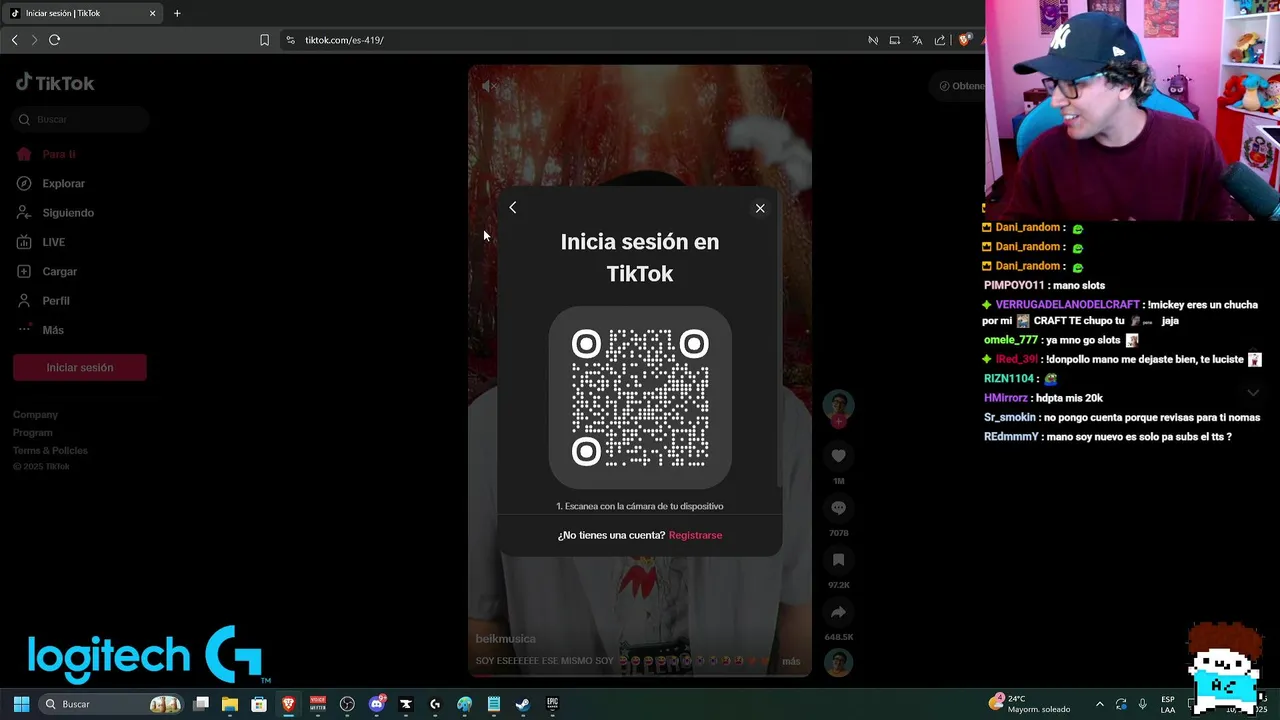The height and width of the screenshot is (720, 1280).
Task: Open the sound disc avatar below share
Action: pyautogui.click(x=838, y=662)
